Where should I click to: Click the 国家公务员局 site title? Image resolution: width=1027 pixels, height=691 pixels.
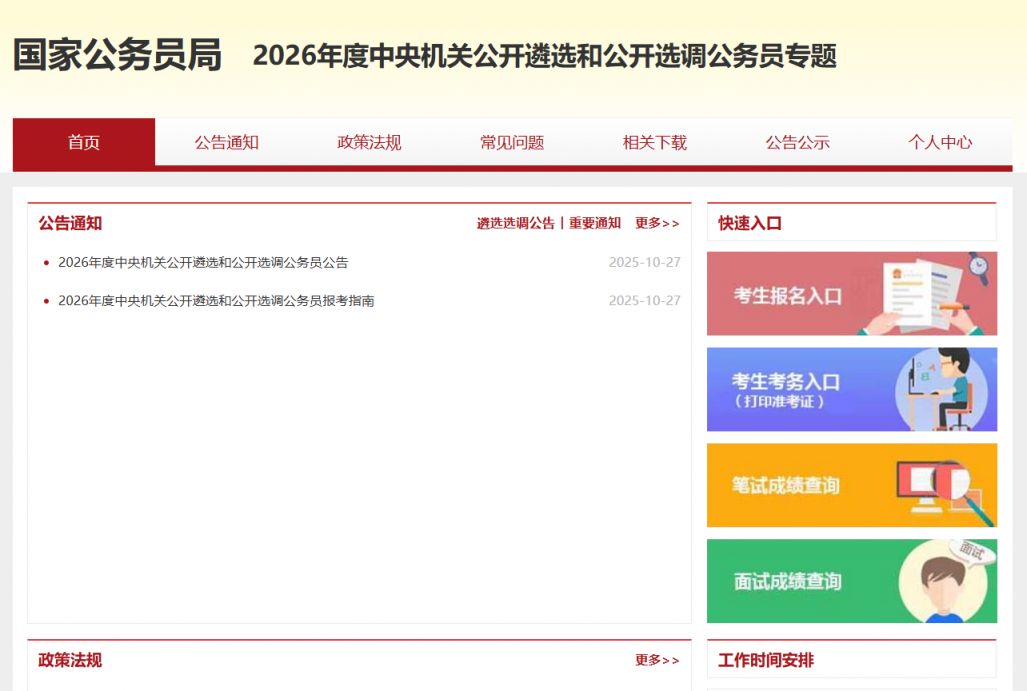pyautogui.click(x=117, y=55)
